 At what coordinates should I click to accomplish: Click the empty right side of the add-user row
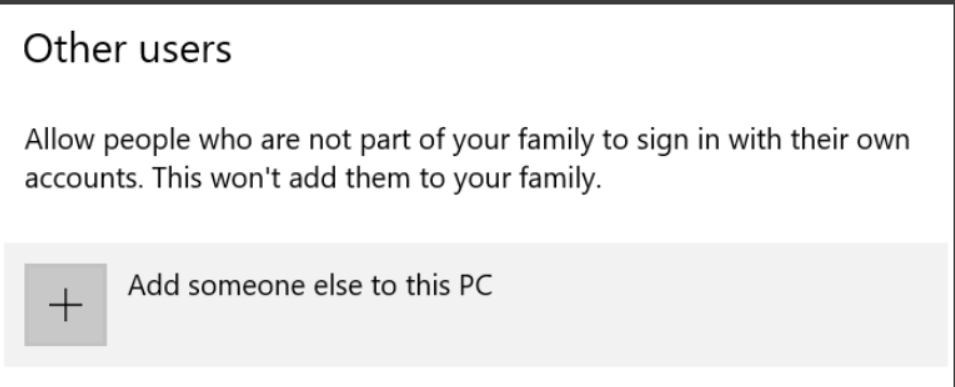(719, 305)
